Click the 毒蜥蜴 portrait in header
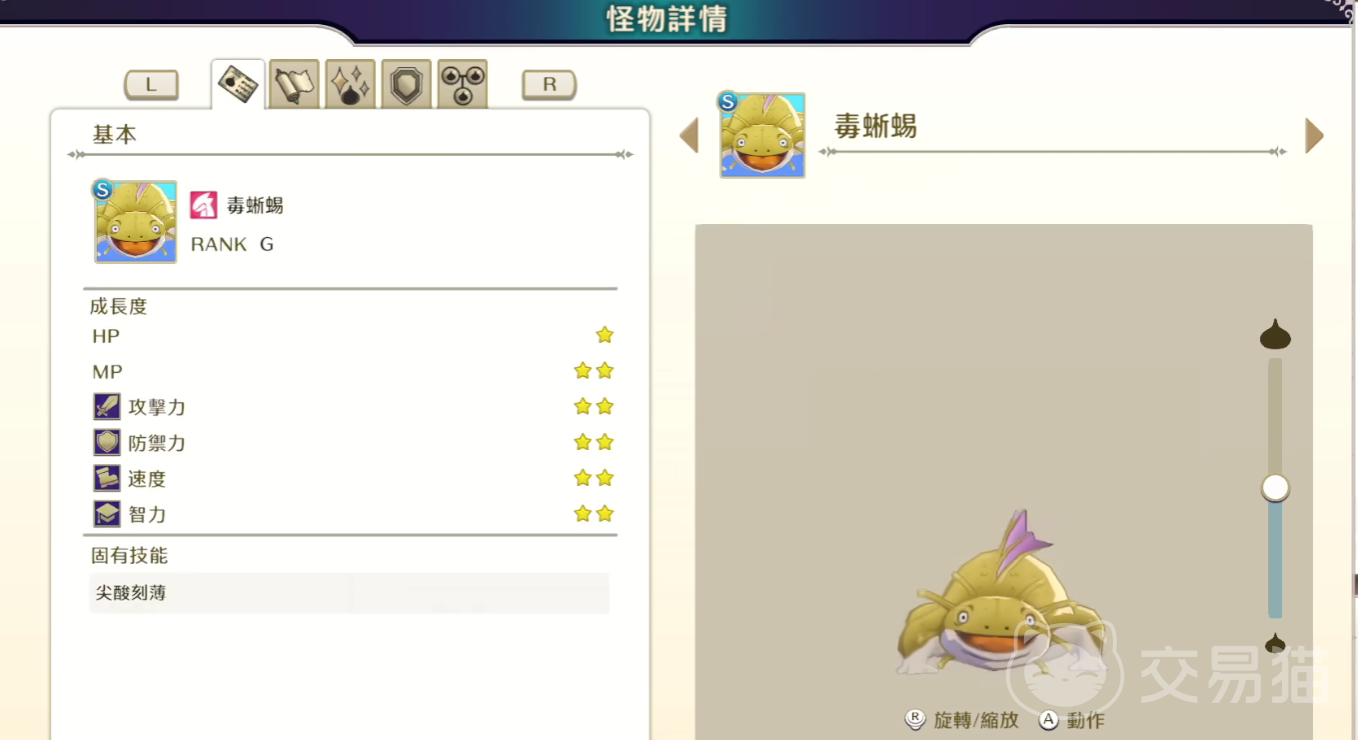 tap(762, 135)
